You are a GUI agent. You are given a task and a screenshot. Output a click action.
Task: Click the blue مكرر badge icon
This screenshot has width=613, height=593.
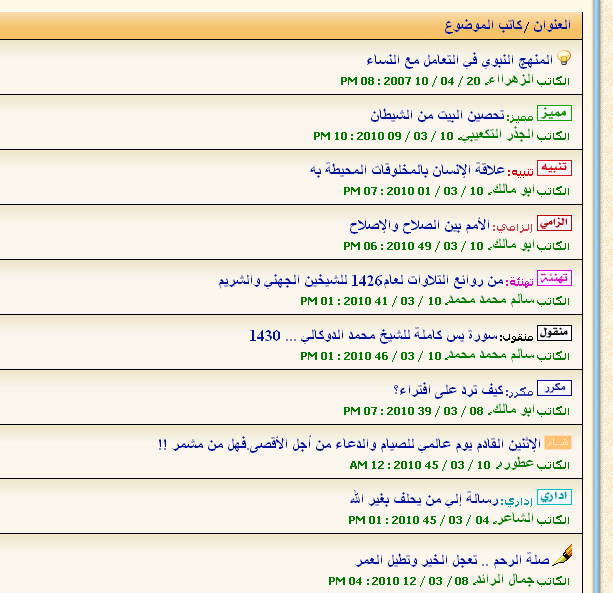[x=554, y=388]
